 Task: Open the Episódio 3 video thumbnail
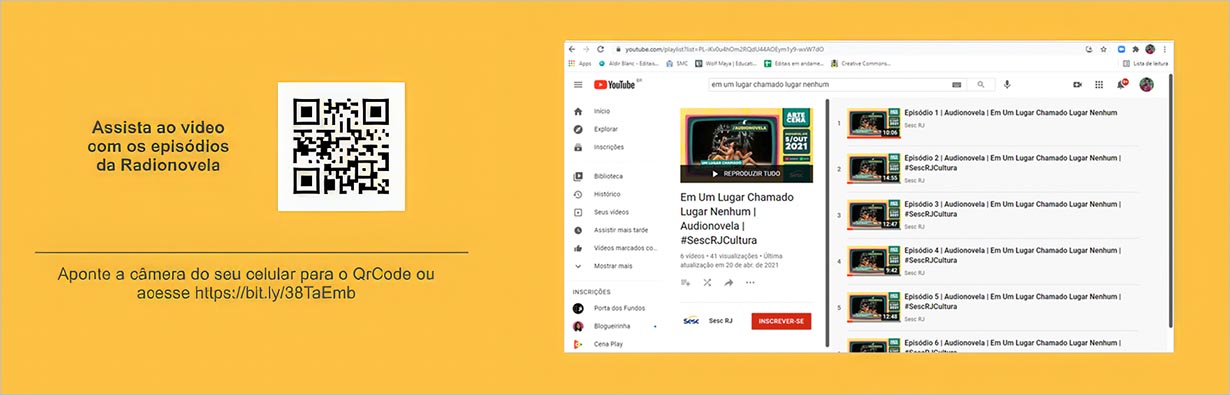874,215
